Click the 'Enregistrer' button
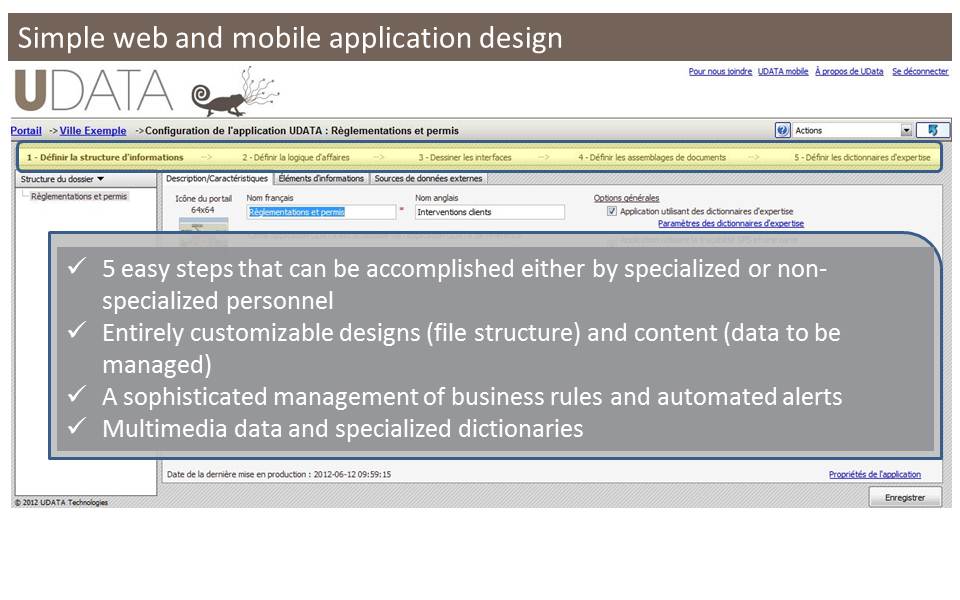Screen dimensions: 960x600 pos(904,497)
